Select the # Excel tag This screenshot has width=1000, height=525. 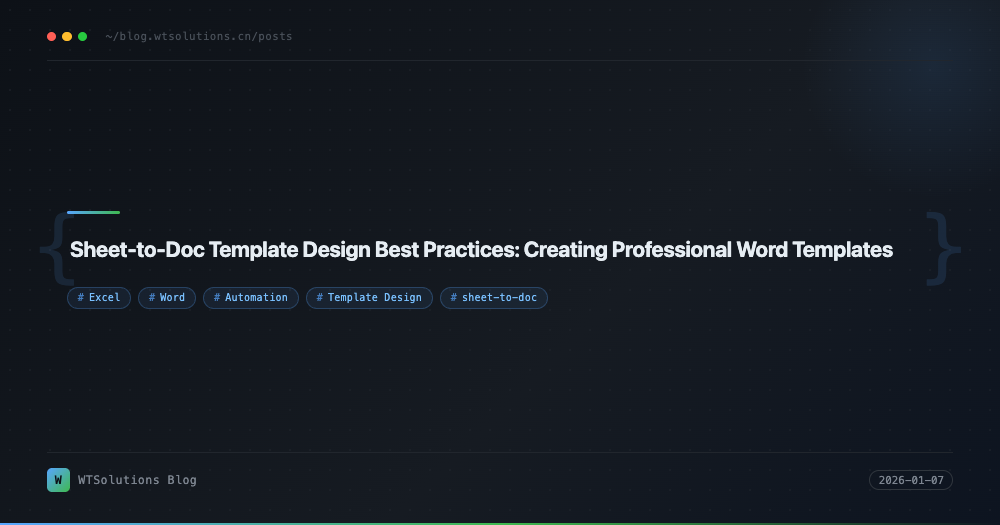click(x=99, y=298)
